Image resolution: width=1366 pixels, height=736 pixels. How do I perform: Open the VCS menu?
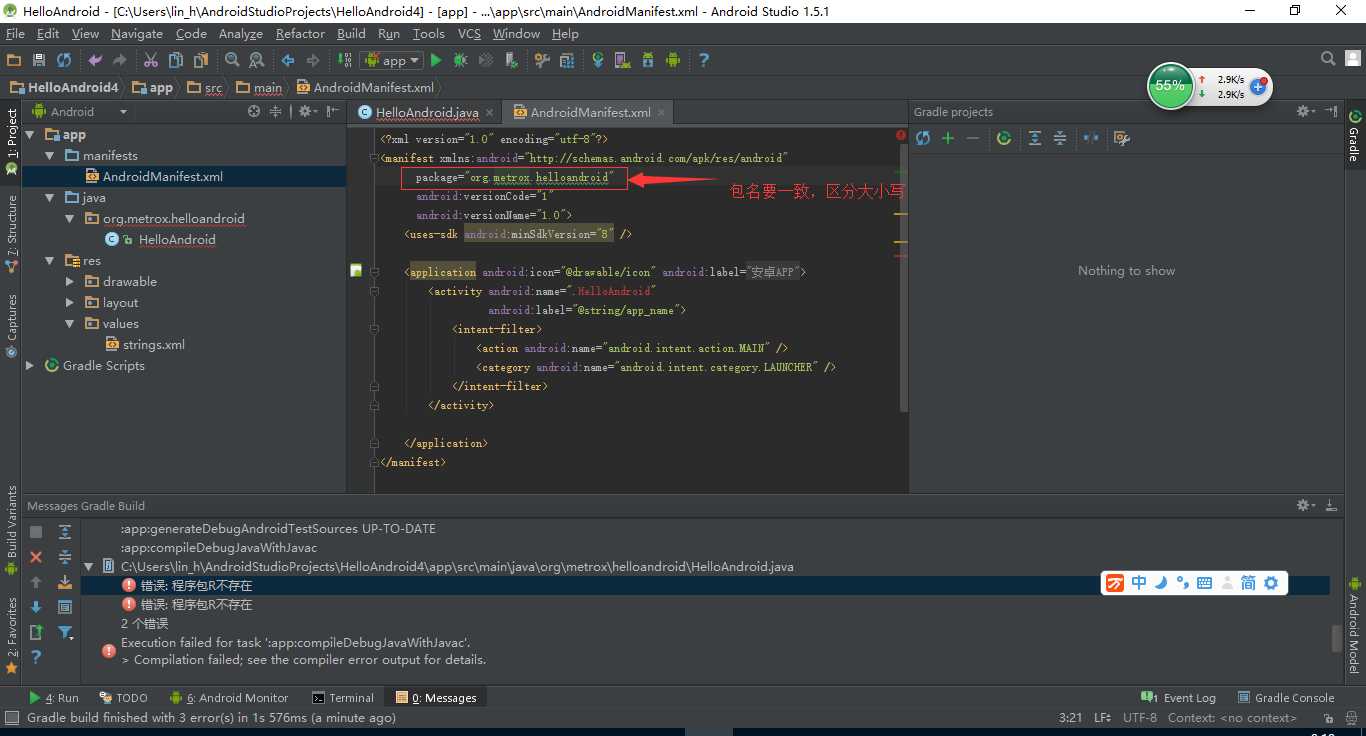[469, 34]
